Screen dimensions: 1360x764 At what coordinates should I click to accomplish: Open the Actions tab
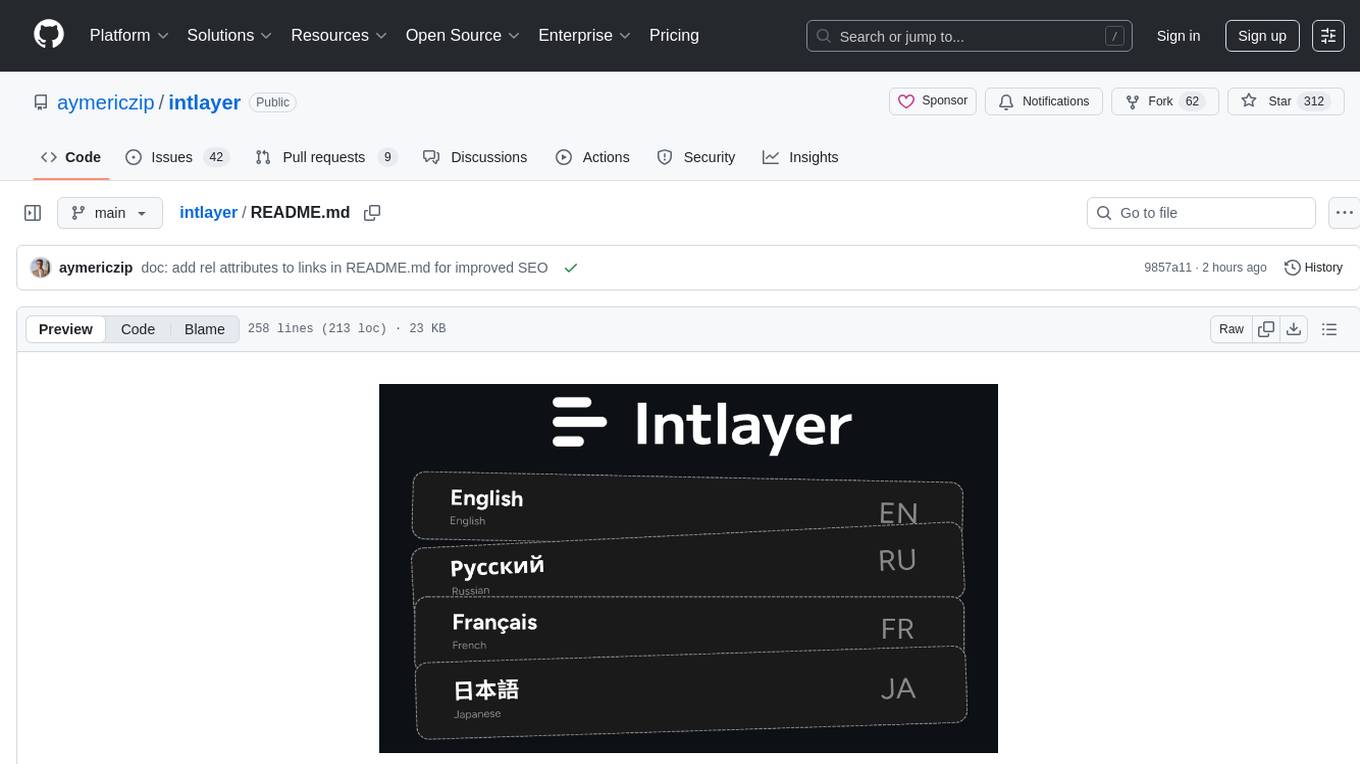coord(592,157)
